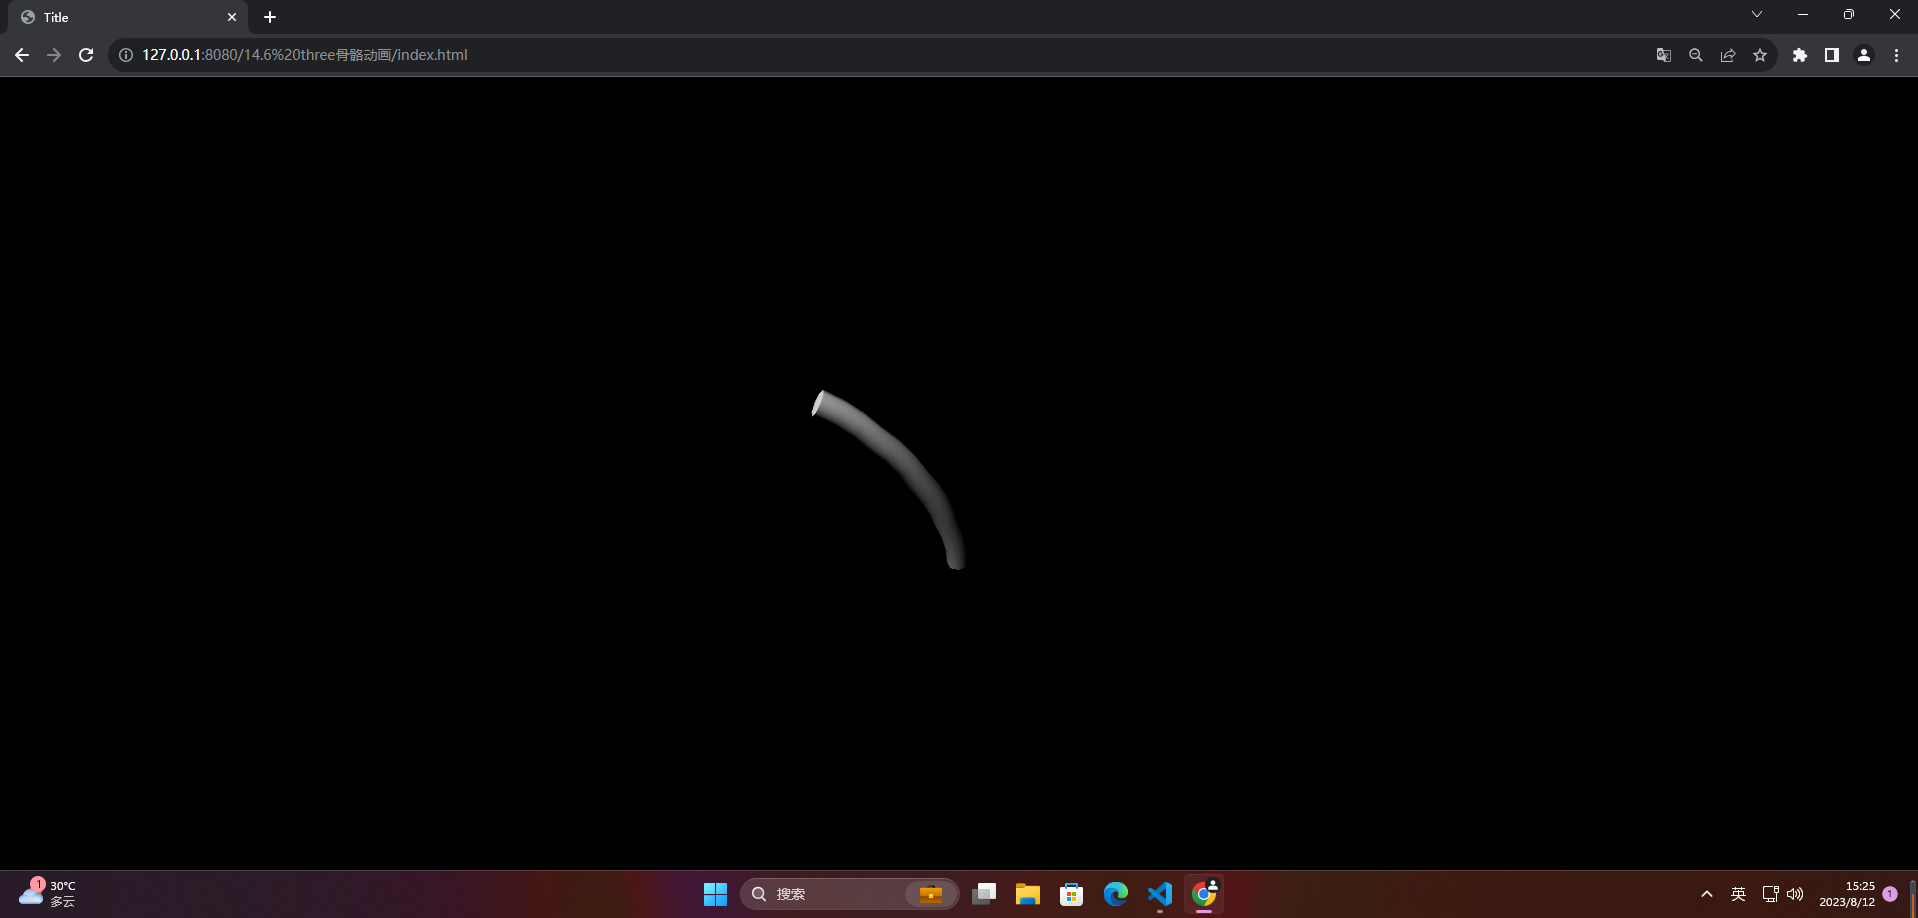Viewport: 1918px width, 918px height.
Task: Open the tab search dropdown
Action: [1757, 15]
